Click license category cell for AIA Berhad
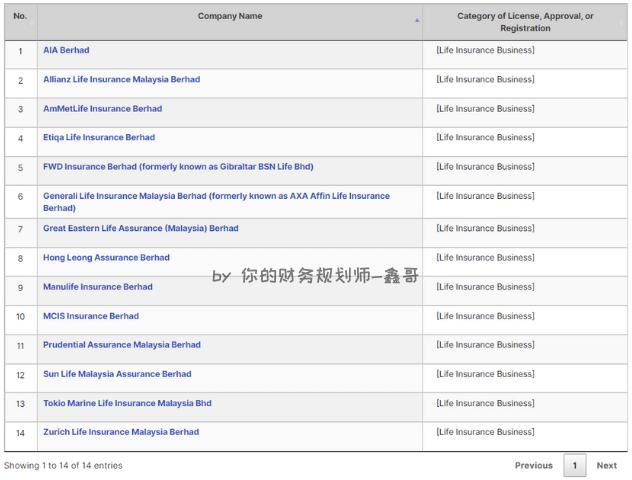The height and width of the screenshot is (480, 632). 525,54
